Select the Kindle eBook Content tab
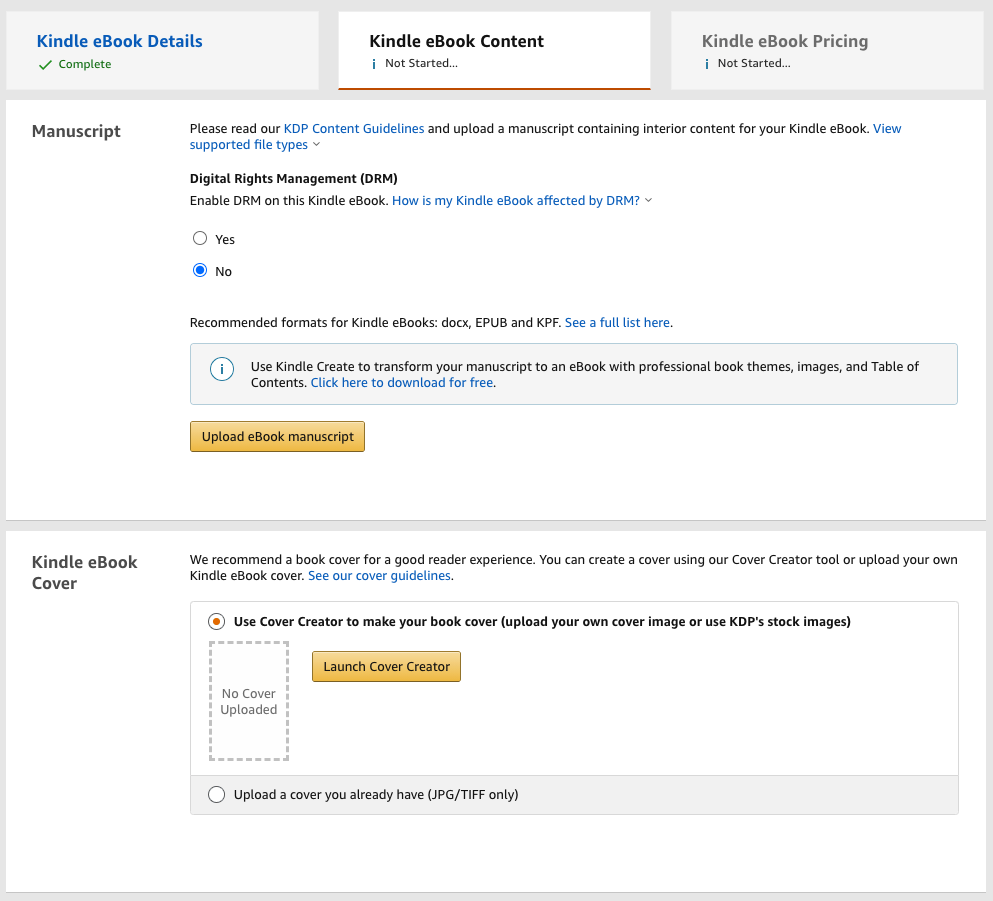Screen dimensions: 993x901 tap(456, 41)
